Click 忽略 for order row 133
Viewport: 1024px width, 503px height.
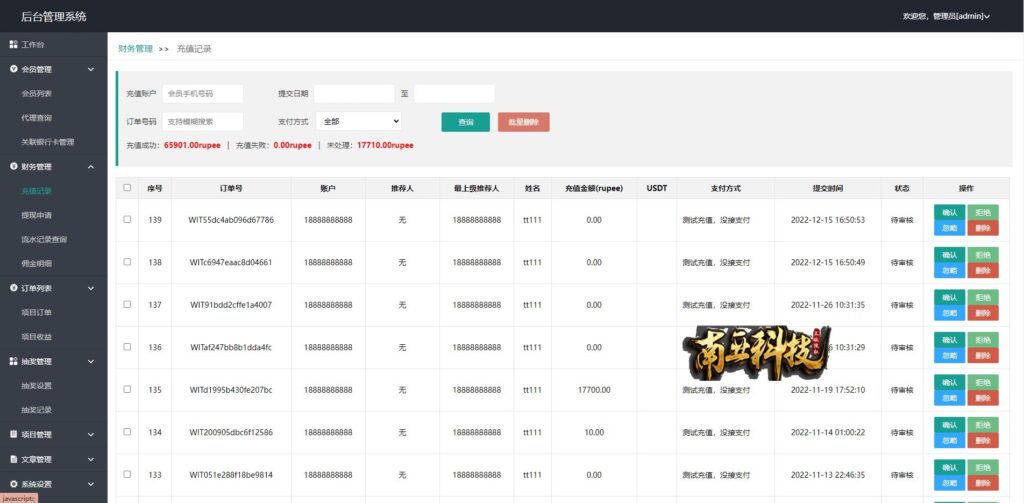950,483
